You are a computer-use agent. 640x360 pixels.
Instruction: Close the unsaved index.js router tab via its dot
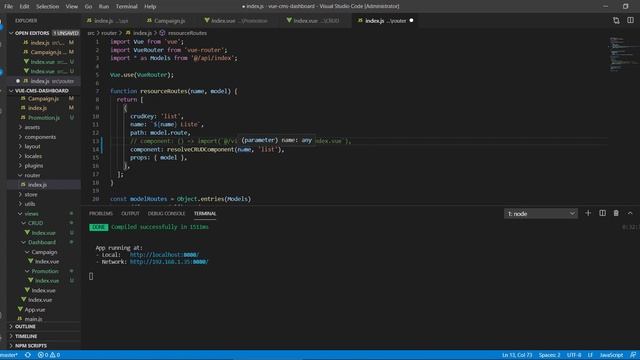click(411, 20)
